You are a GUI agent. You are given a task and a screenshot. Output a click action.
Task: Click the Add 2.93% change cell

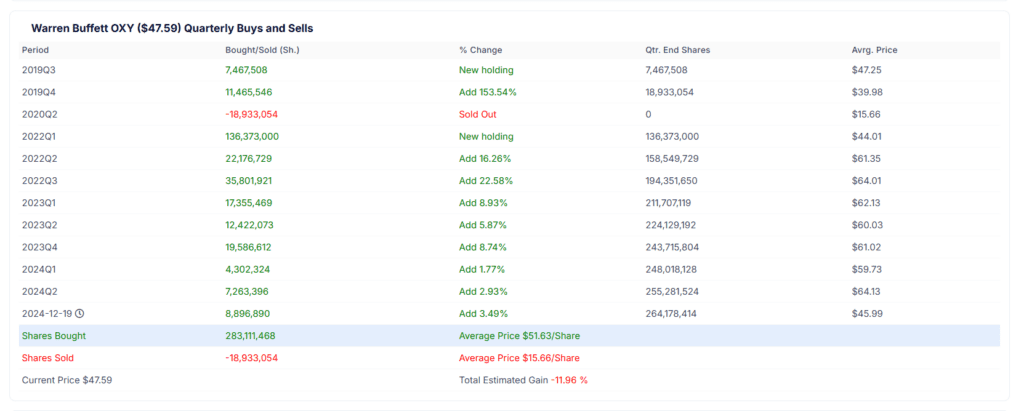coord(483,291)
